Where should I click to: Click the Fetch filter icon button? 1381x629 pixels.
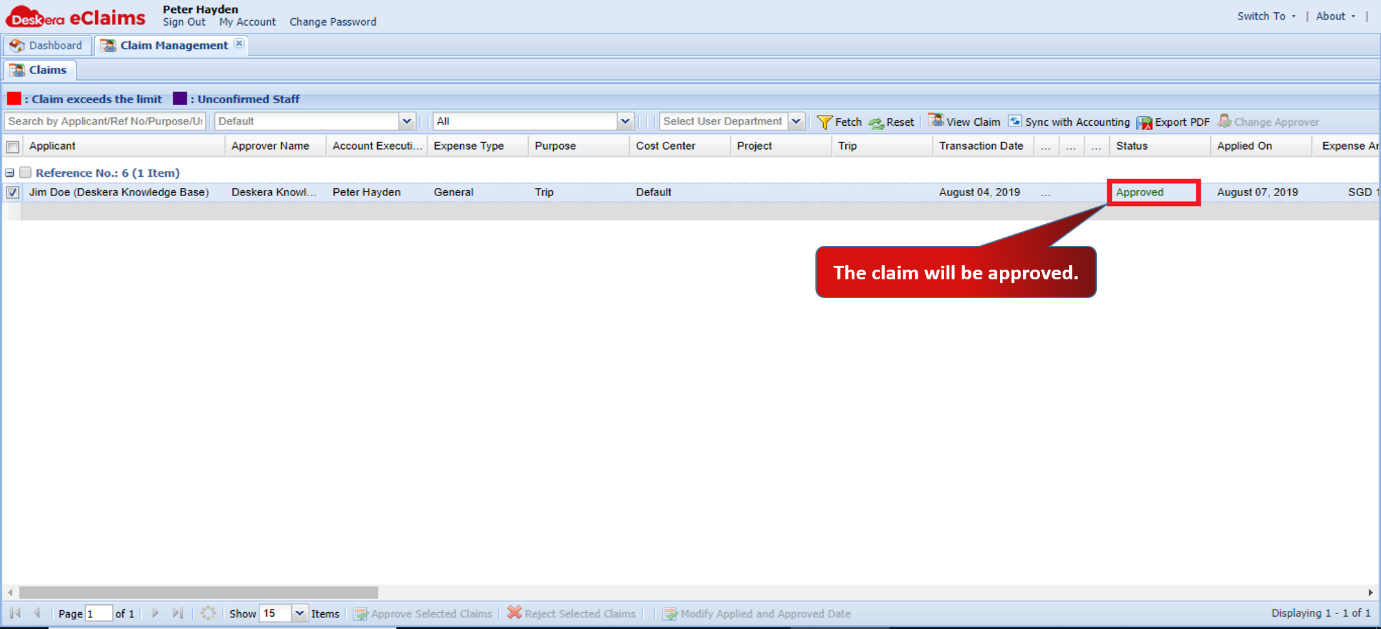point(839,122)
